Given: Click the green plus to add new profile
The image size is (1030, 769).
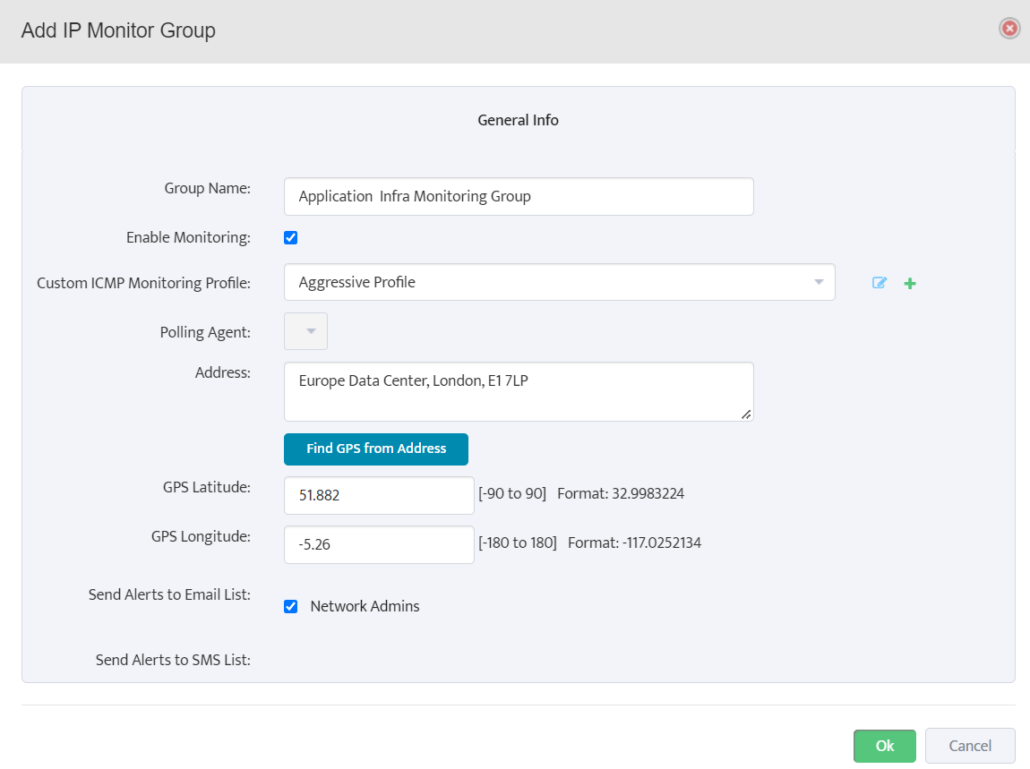Looking at the screenshot, I should [x=909, y=283].
